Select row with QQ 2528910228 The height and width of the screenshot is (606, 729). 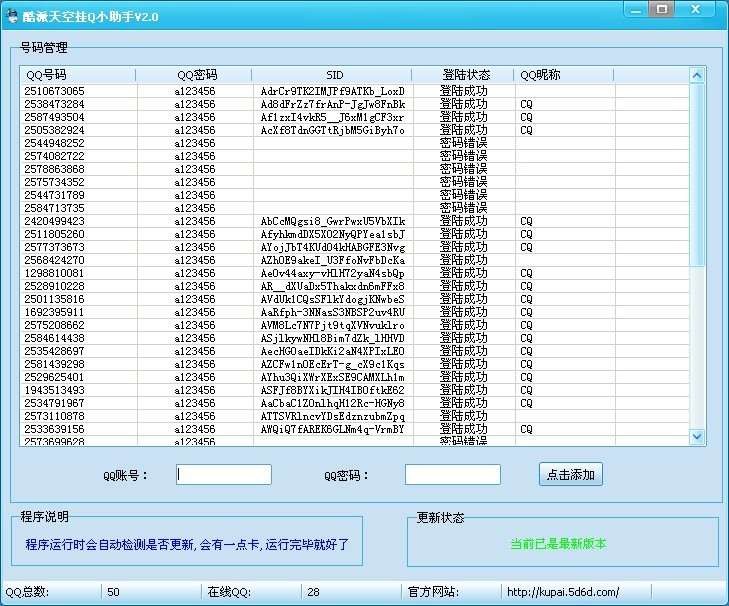[355, 286]
